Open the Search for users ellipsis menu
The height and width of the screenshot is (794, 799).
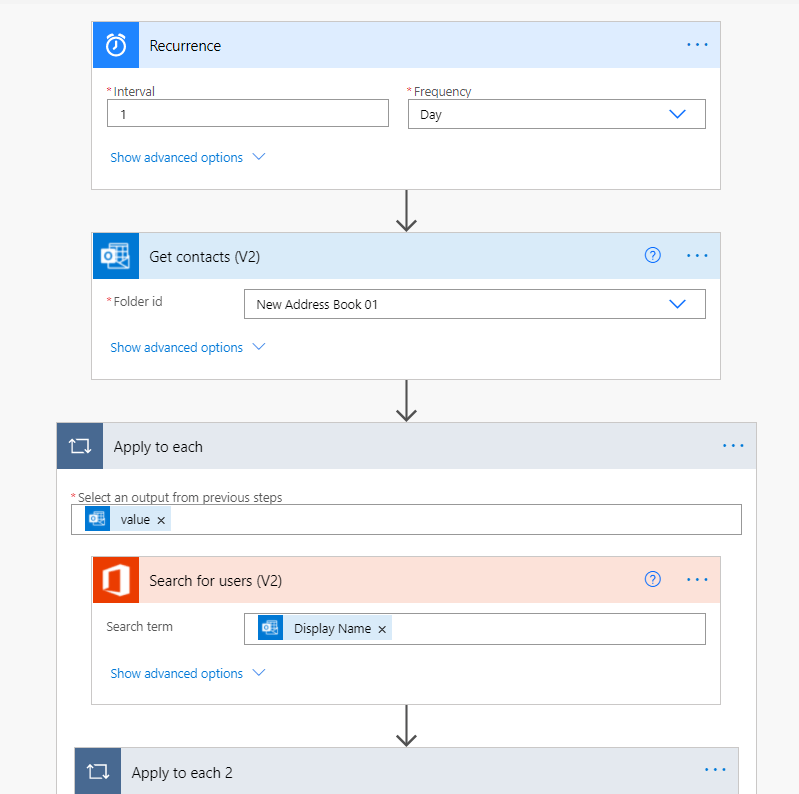697,579
